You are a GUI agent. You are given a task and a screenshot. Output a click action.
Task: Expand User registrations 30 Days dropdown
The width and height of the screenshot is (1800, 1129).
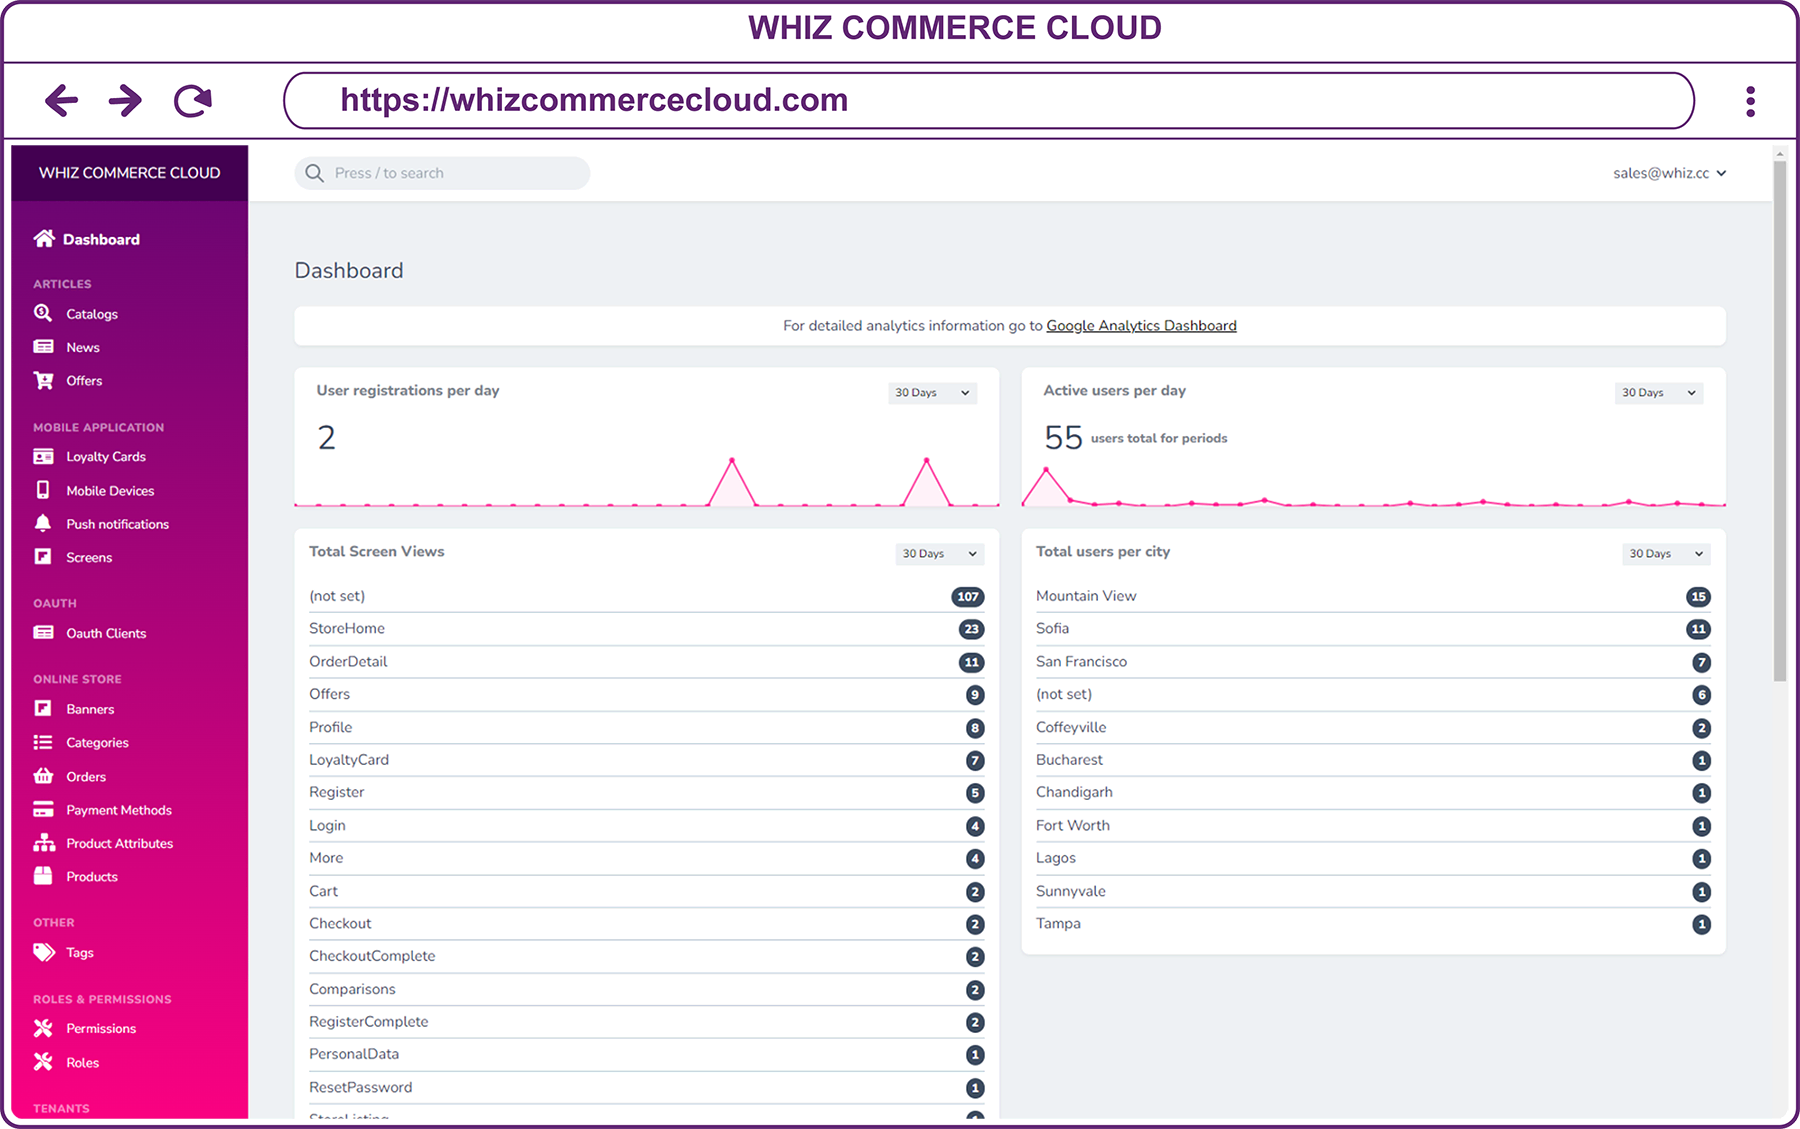click(932, 393)
